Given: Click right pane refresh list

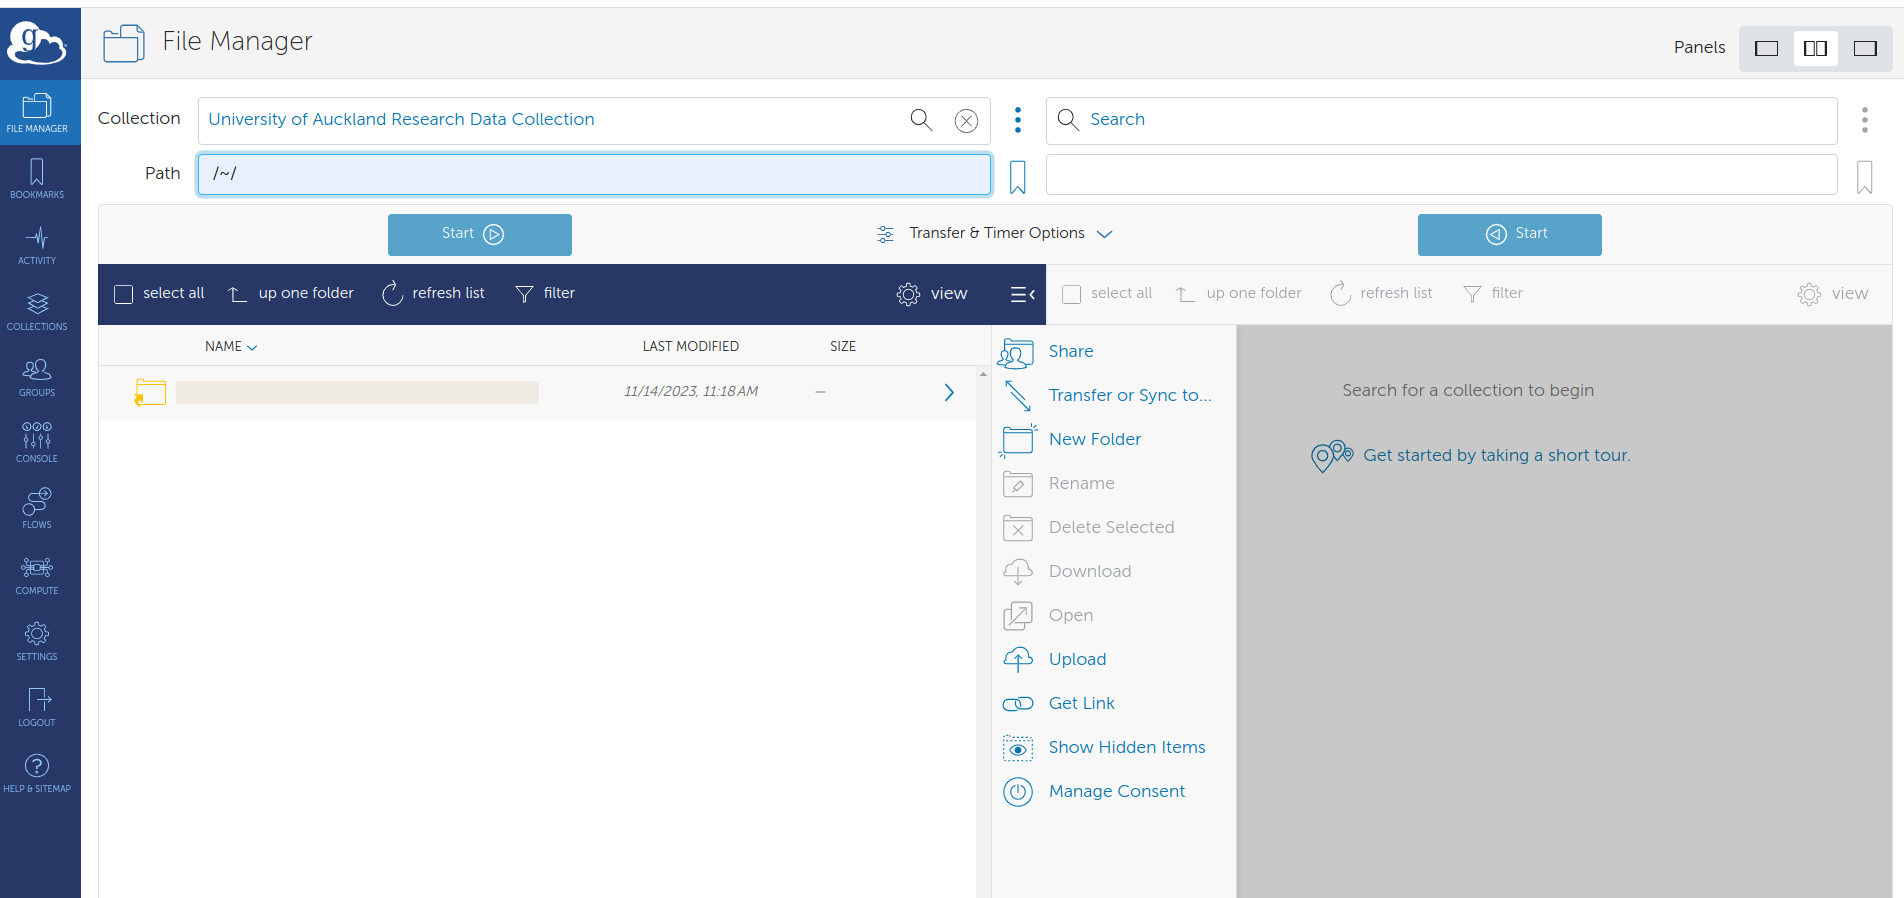Looking at the screenshot, I should pos(1382,293).
